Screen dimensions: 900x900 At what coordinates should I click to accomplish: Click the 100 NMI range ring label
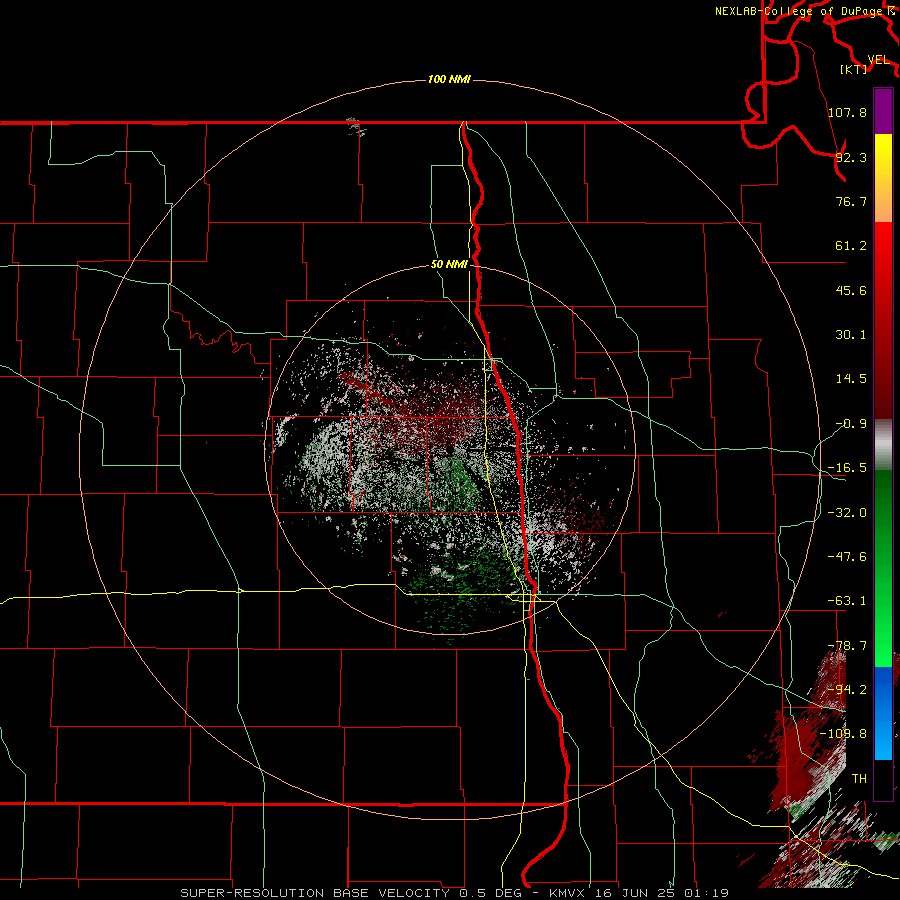point(449,79)
